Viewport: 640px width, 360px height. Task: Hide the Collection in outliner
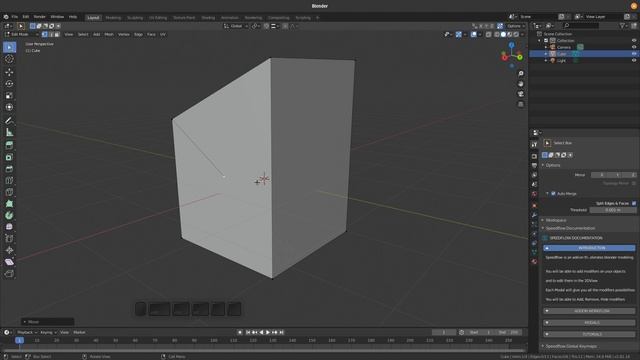(634, 41)
